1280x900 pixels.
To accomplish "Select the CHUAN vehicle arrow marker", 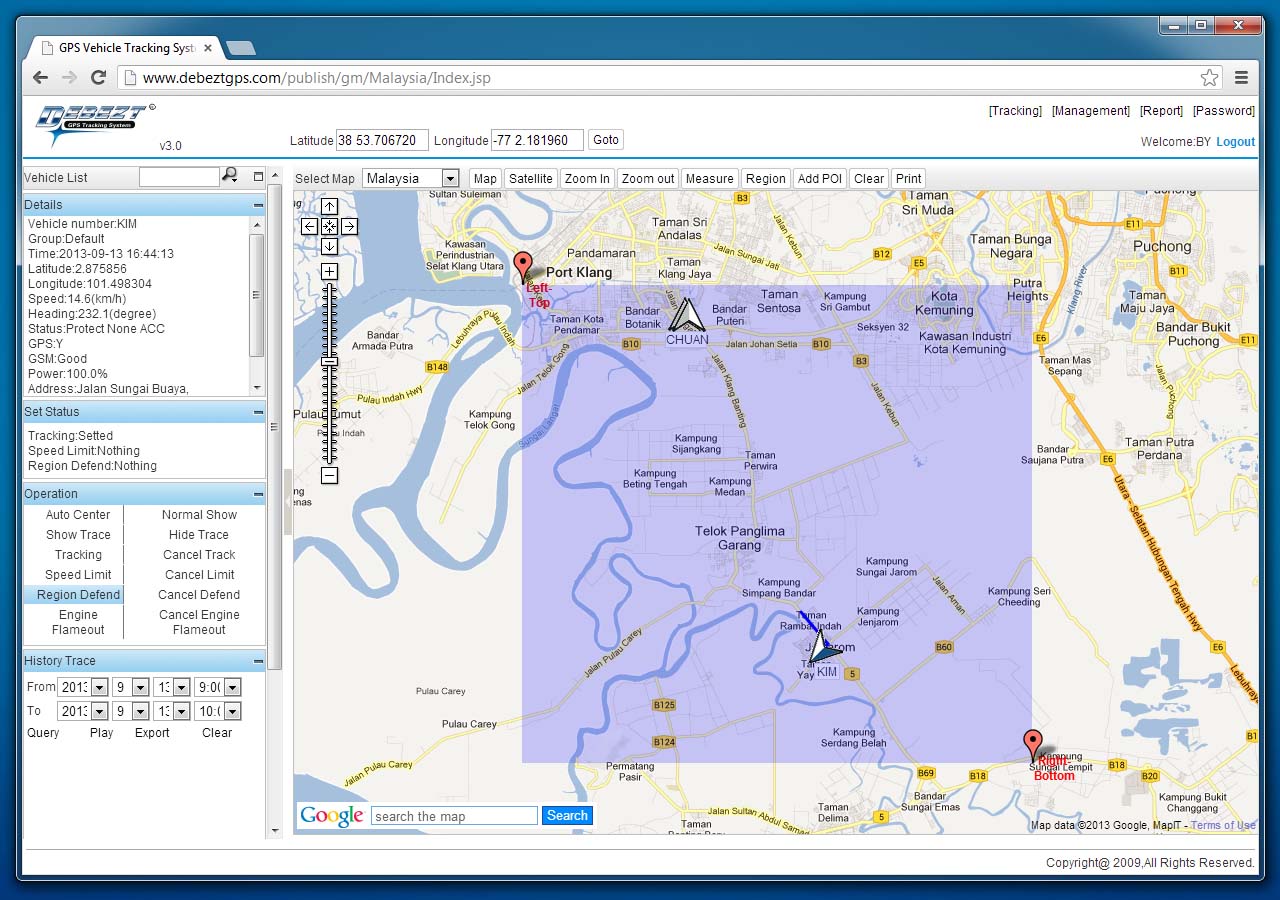I will (687, 315).
